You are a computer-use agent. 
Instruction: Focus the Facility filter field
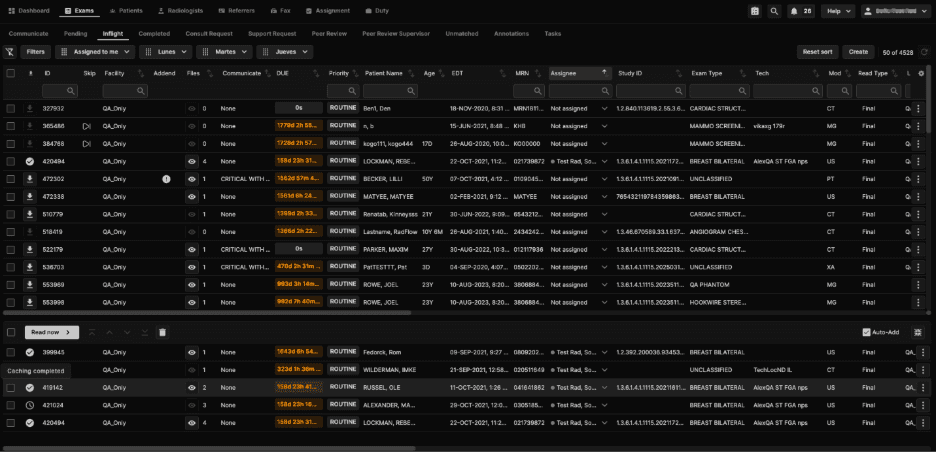point(125,91)
